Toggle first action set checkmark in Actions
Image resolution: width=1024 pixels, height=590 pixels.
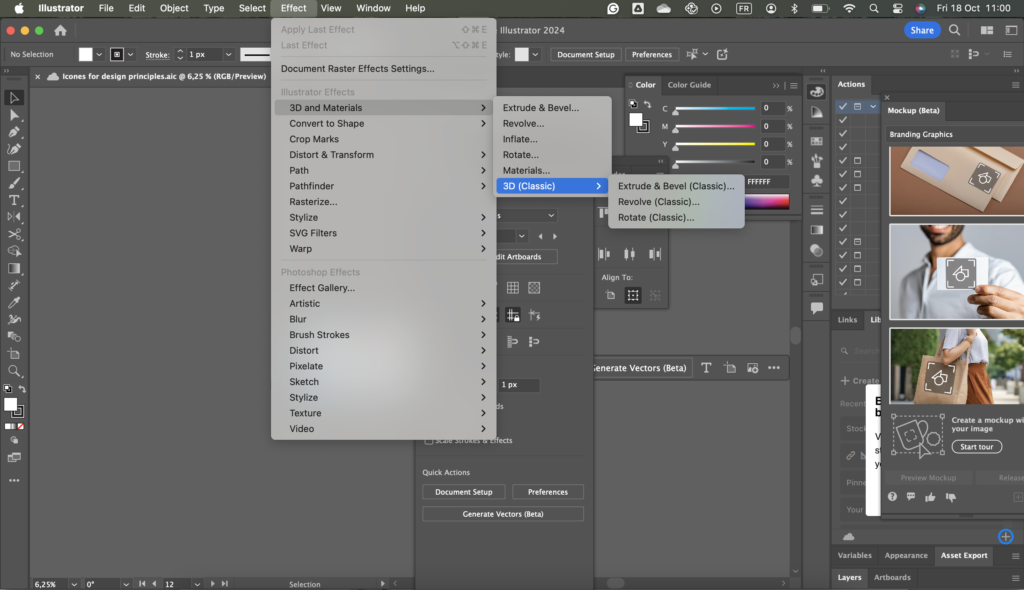(843, 106)
